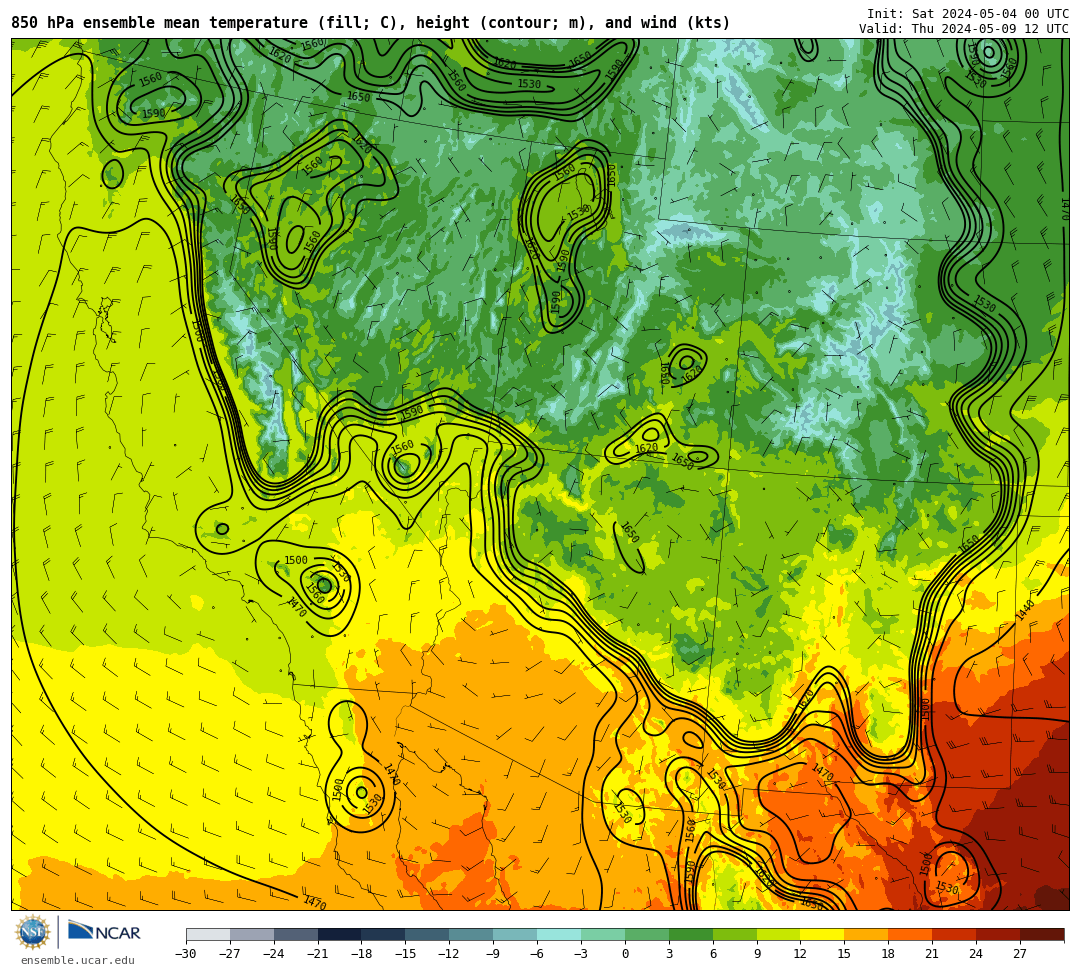Screen dimensions: 1080x973
Task: Pick the olive green swatch between 6 and 9
Action: pyautogui.click(x=735, y=934)
